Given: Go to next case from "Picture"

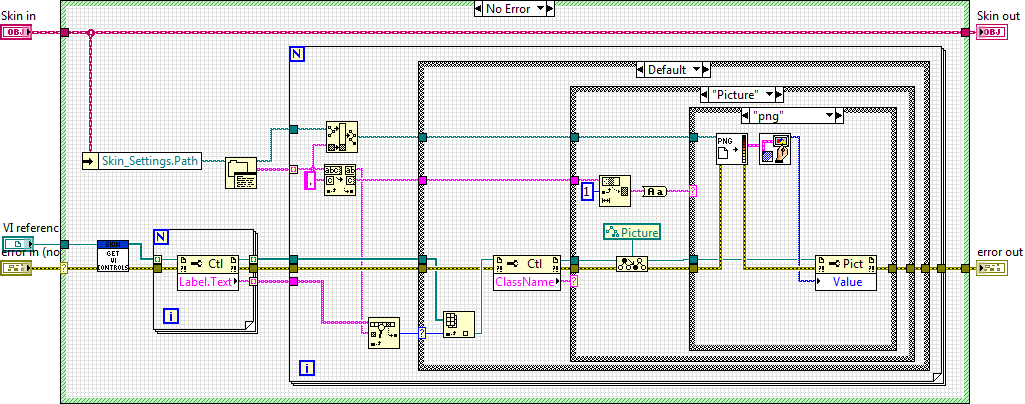Looking at the screenshot, I should (x=780, y=95).
